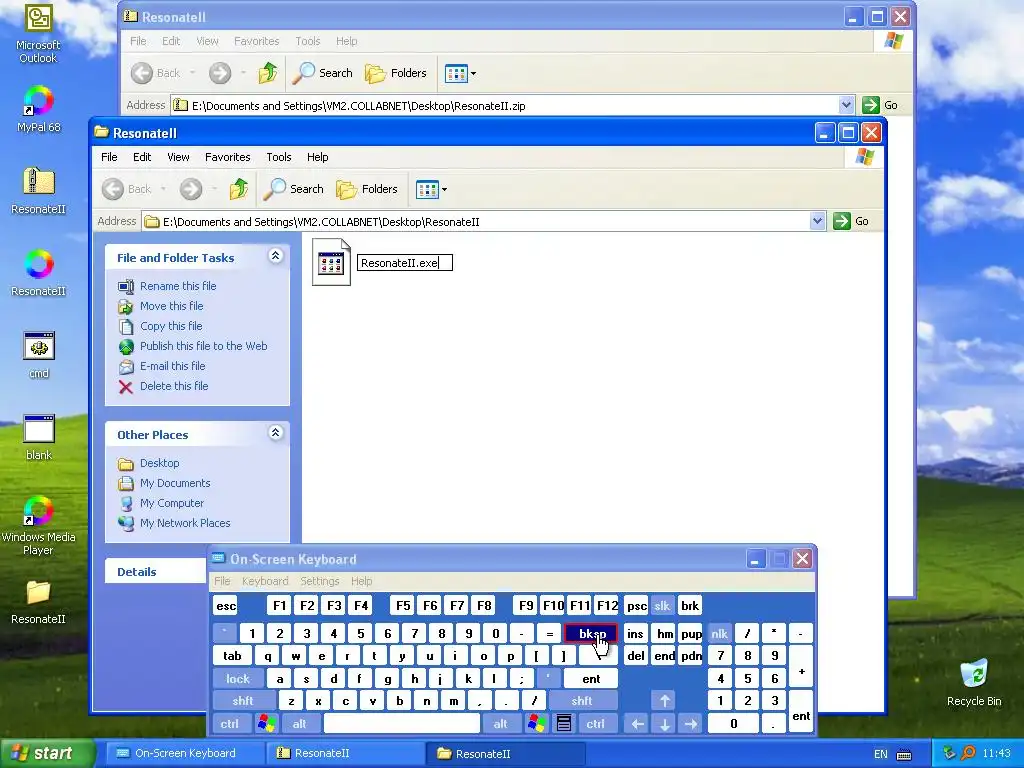Toggle left alt key on On-Screen Keyboard
This screenshot has width=1024, height=768.
tap(300, 724)
